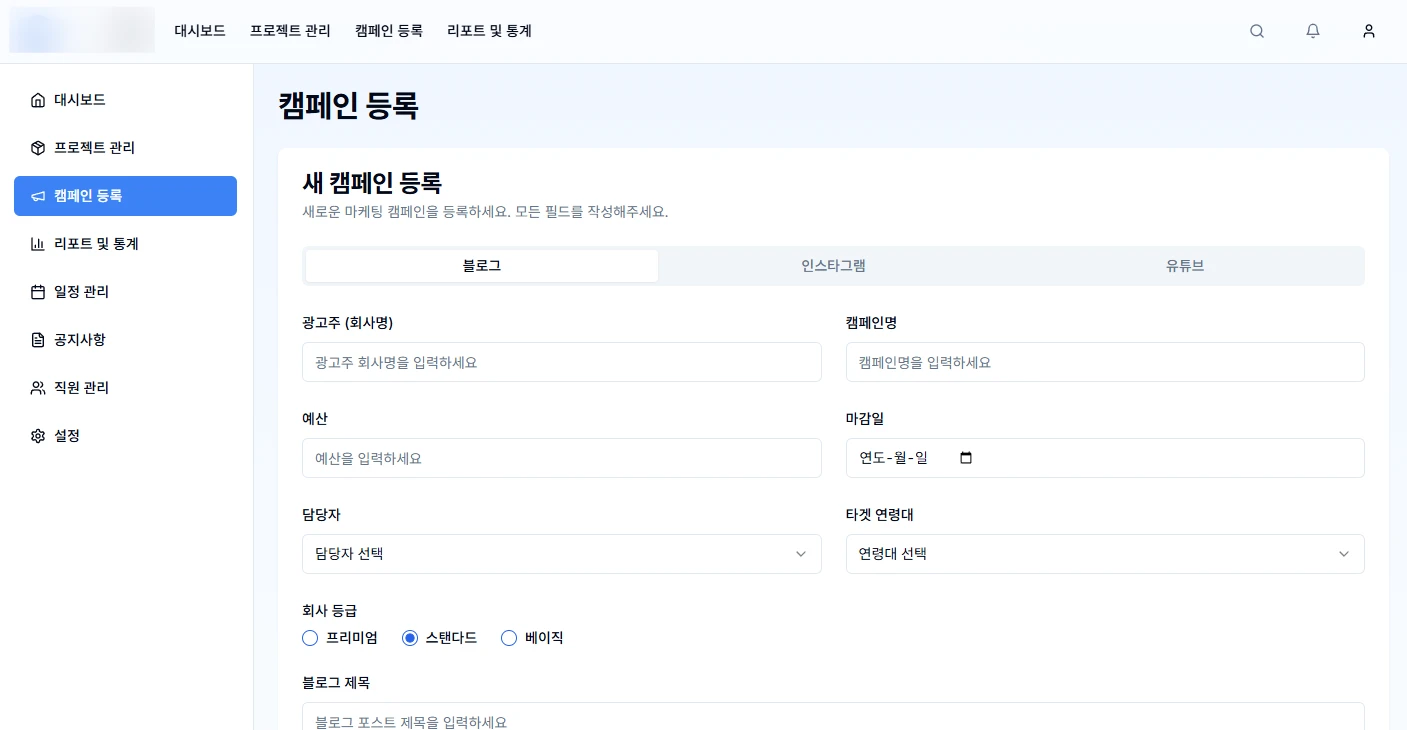
Task: Click the 새 캠페인 등록 heading
Action: coord(372,183)
